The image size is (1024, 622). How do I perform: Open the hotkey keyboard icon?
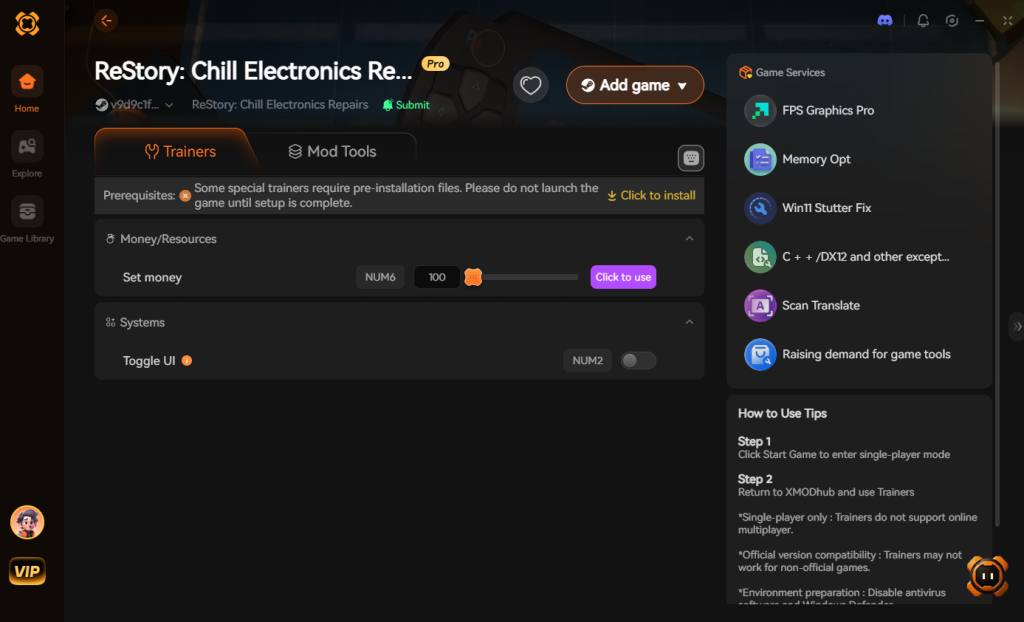(x=690, y=158)
